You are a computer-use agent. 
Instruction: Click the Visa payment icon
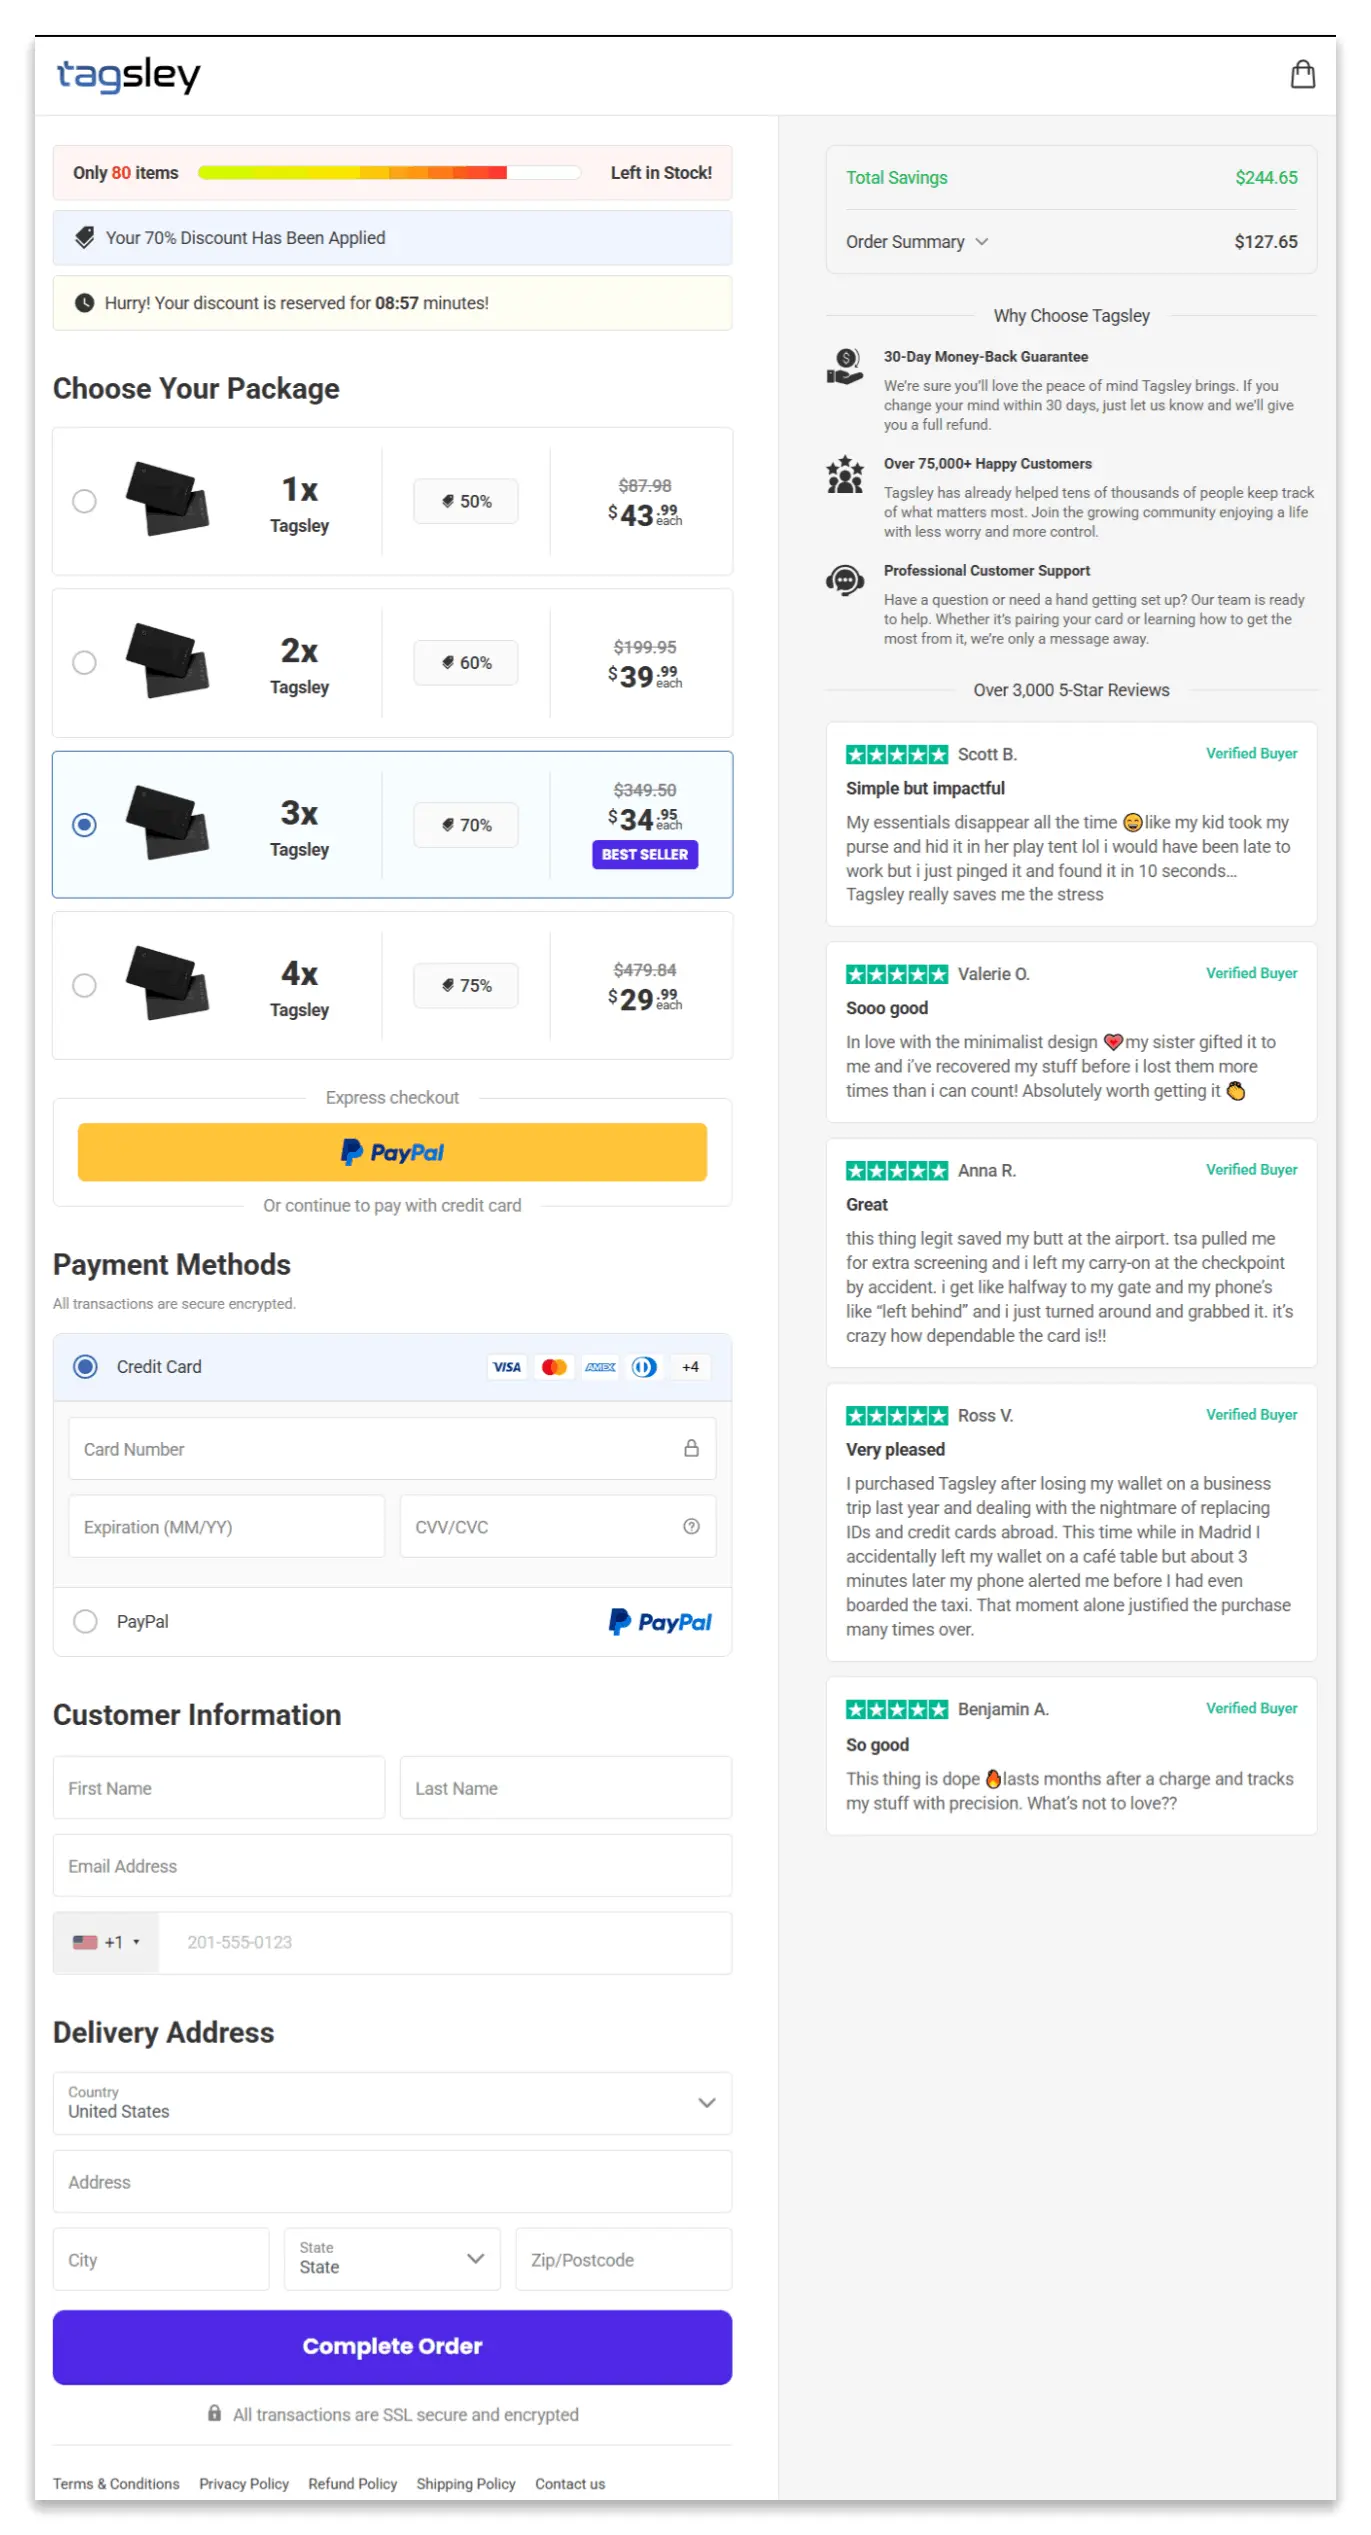click(x=507, y=1367)
